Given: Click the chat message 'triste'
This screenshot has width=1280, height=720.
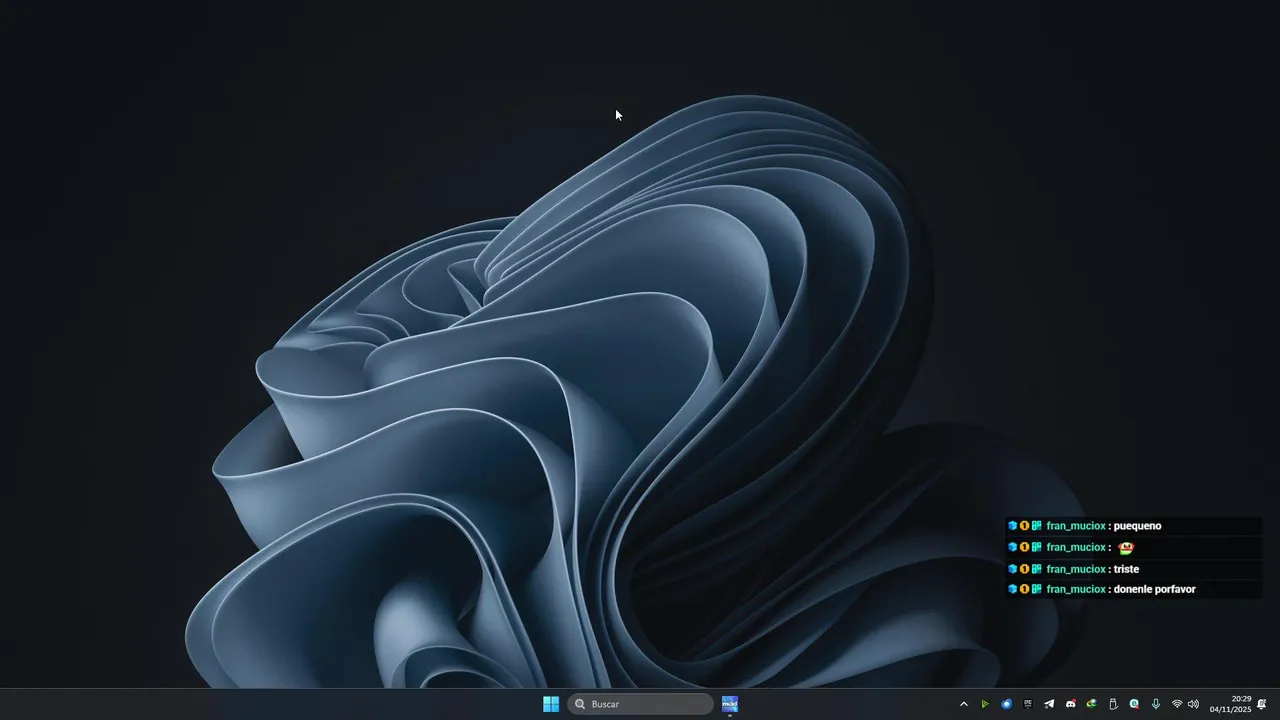Looking at the screenshot, I should pyautogui.click(x=1126, y=569).
